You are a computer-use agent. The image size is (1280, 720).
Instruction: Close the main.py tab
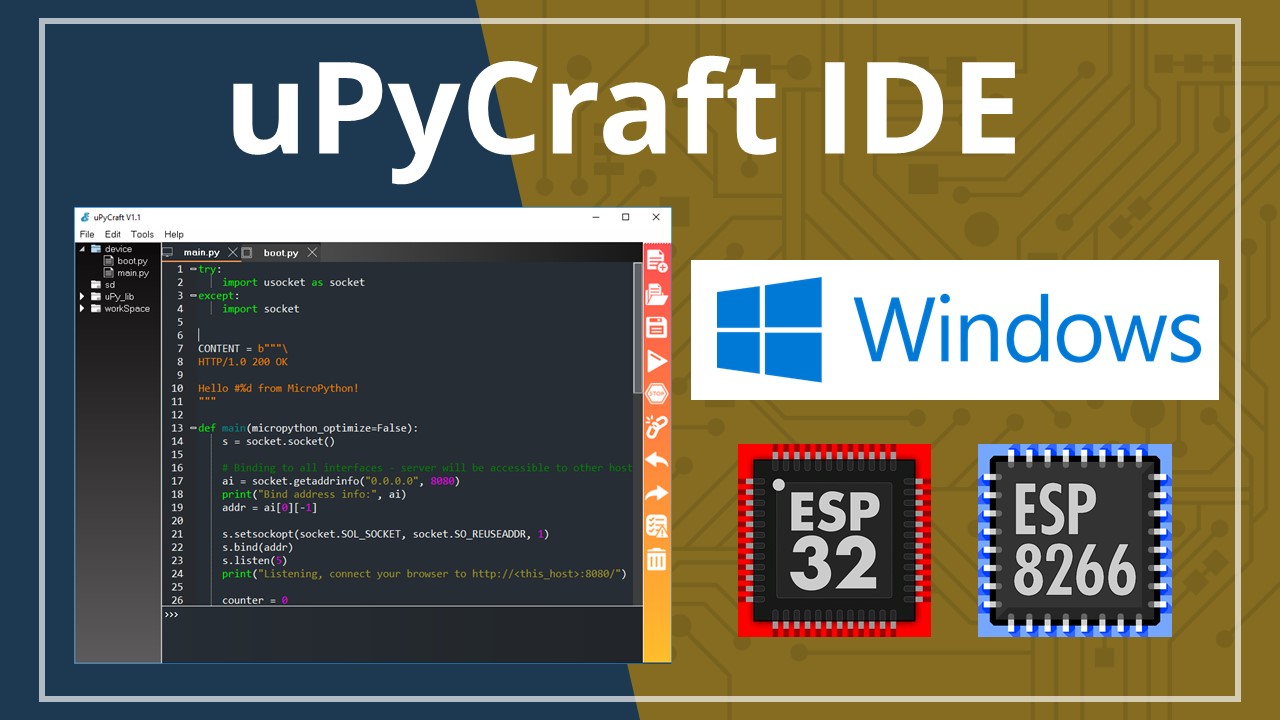pyautogui.click(x=232, y=253)
